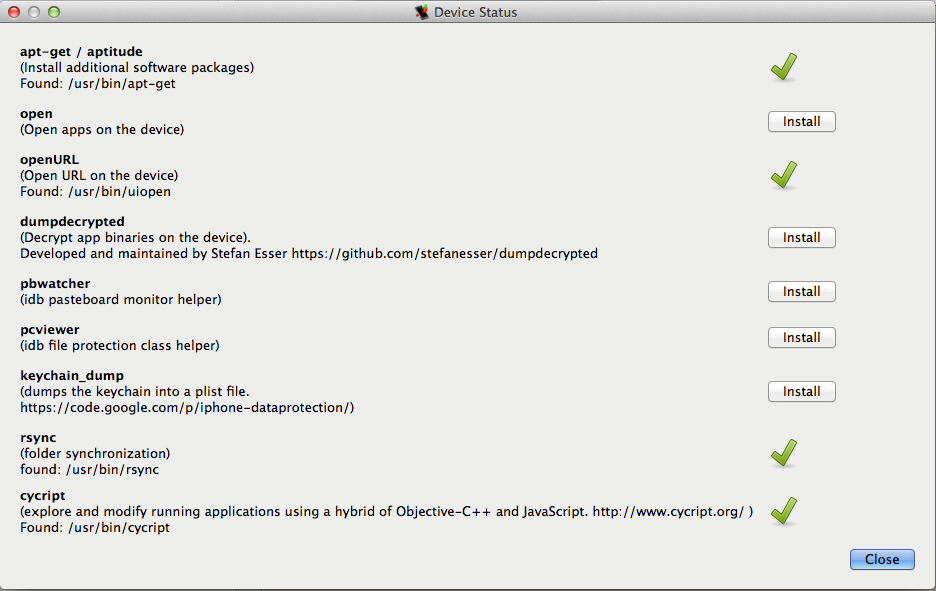Viewport: 936px width, 591px height.
Task: Zoom the window with the green button
Action: coord(54,13)
